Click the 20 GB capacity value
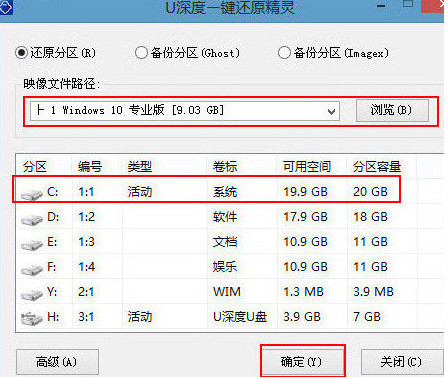This screenshot has width=448, height=379. 370,192
